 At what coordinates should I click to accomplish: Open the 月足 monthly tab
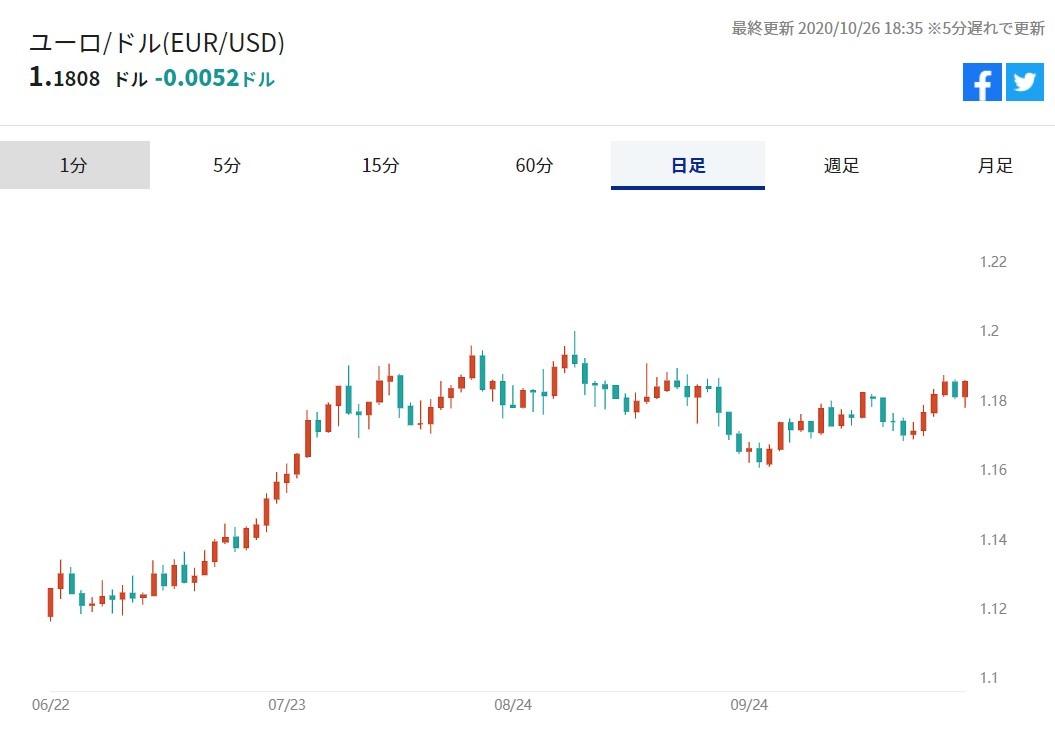click(995, 166)
